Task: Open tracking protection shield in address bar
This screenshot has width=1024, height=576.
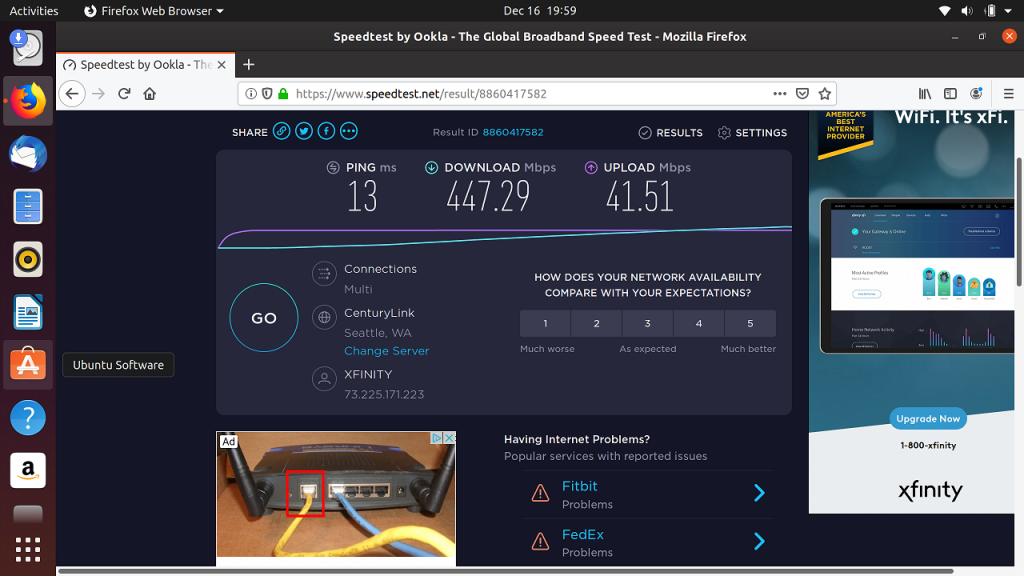Action: (267, 94)
